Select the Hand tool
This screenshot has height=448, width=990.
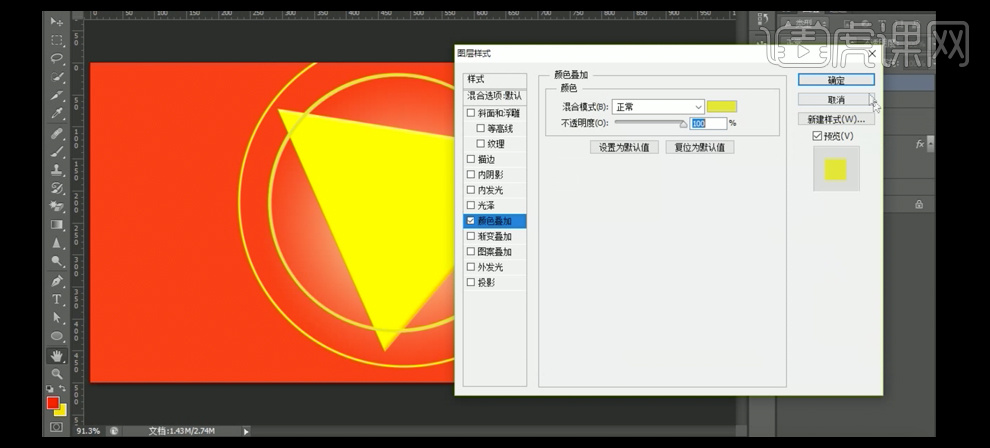click(57, 356)
